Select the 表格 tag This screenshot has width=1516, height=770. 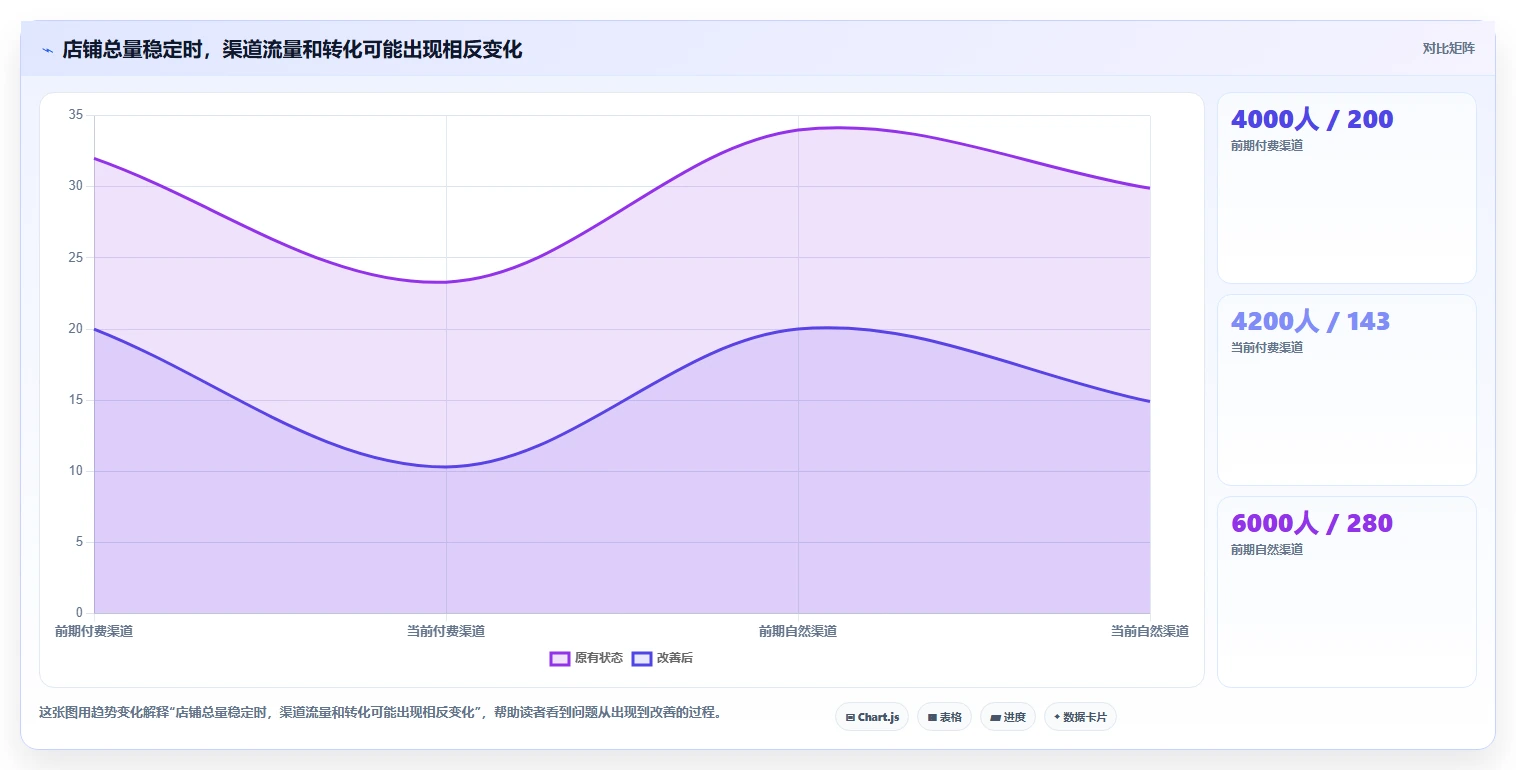tap(944, 717)
